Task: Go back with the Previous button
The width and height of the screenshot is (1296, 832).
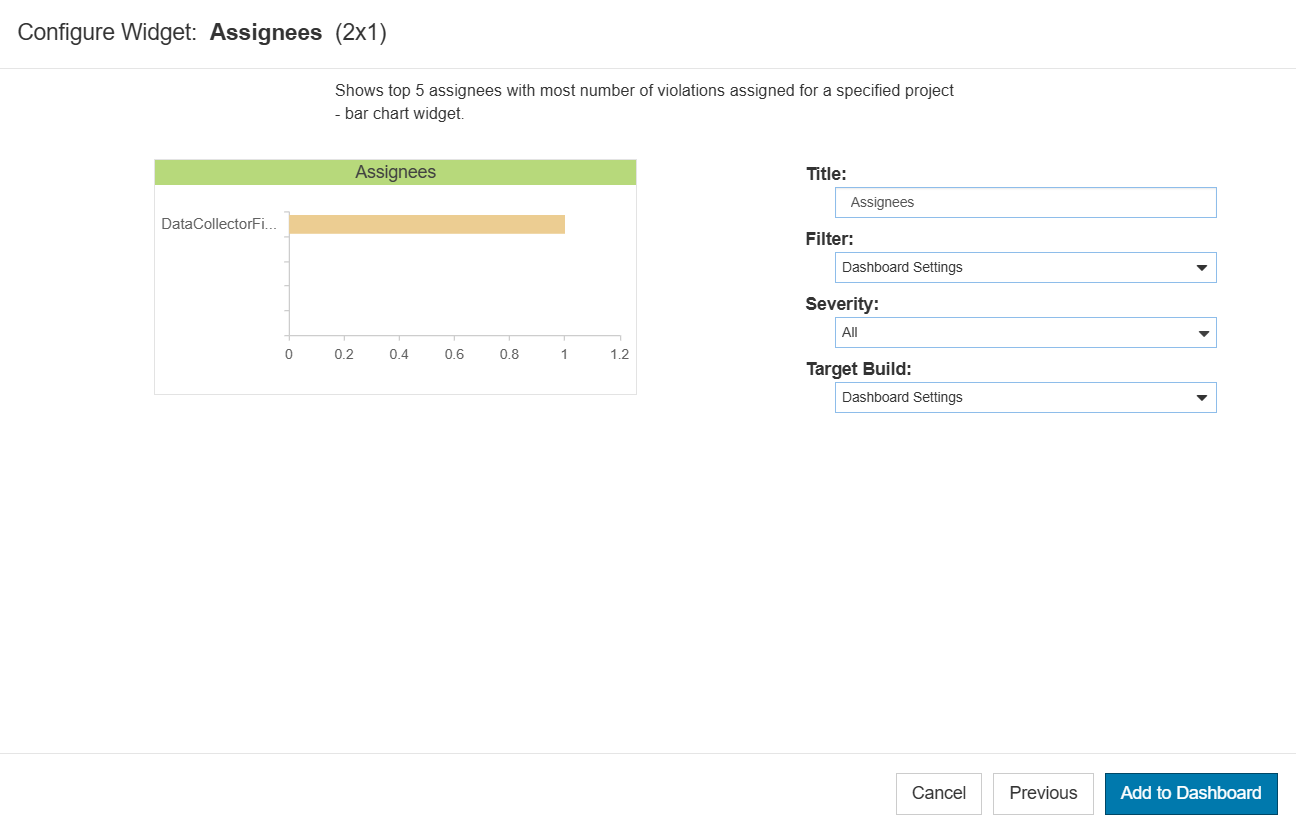Action: [1043, 793]
